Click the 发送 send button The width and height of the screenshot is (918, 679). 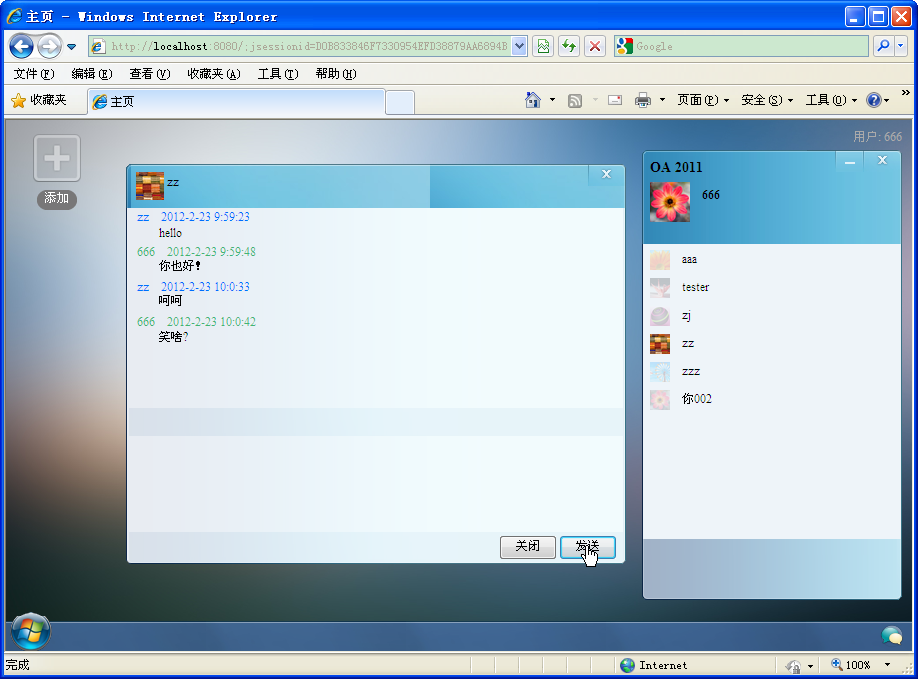tap(587, 547)
